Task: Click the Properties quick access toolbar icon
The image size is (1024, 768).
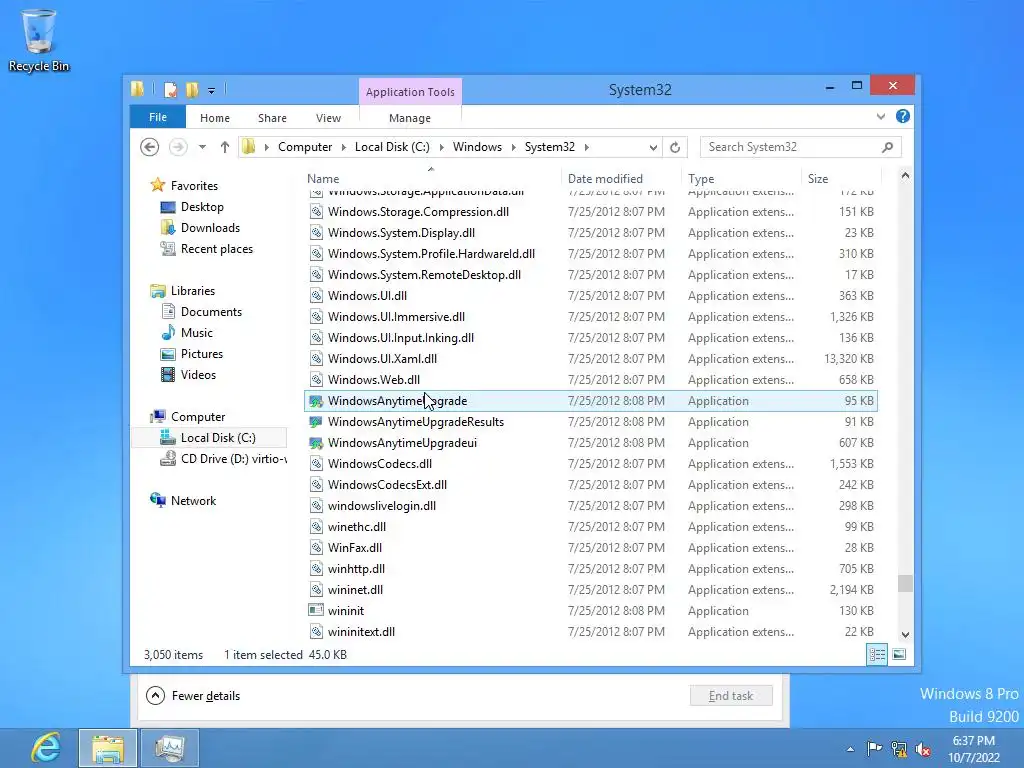Action: tap(170, 89)
